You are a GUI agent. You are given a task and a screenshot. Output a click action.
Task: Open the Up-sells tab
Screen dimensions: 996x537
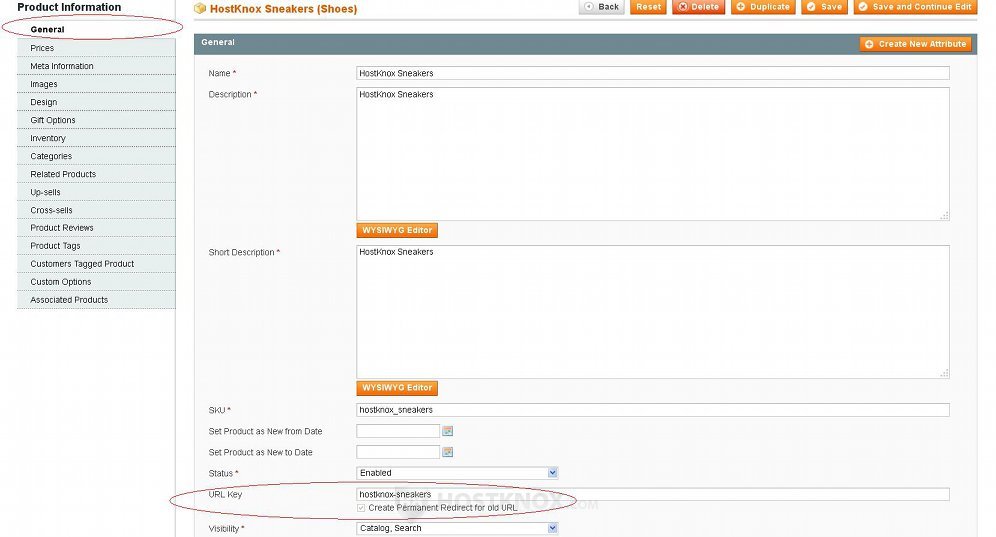(96, 192)
